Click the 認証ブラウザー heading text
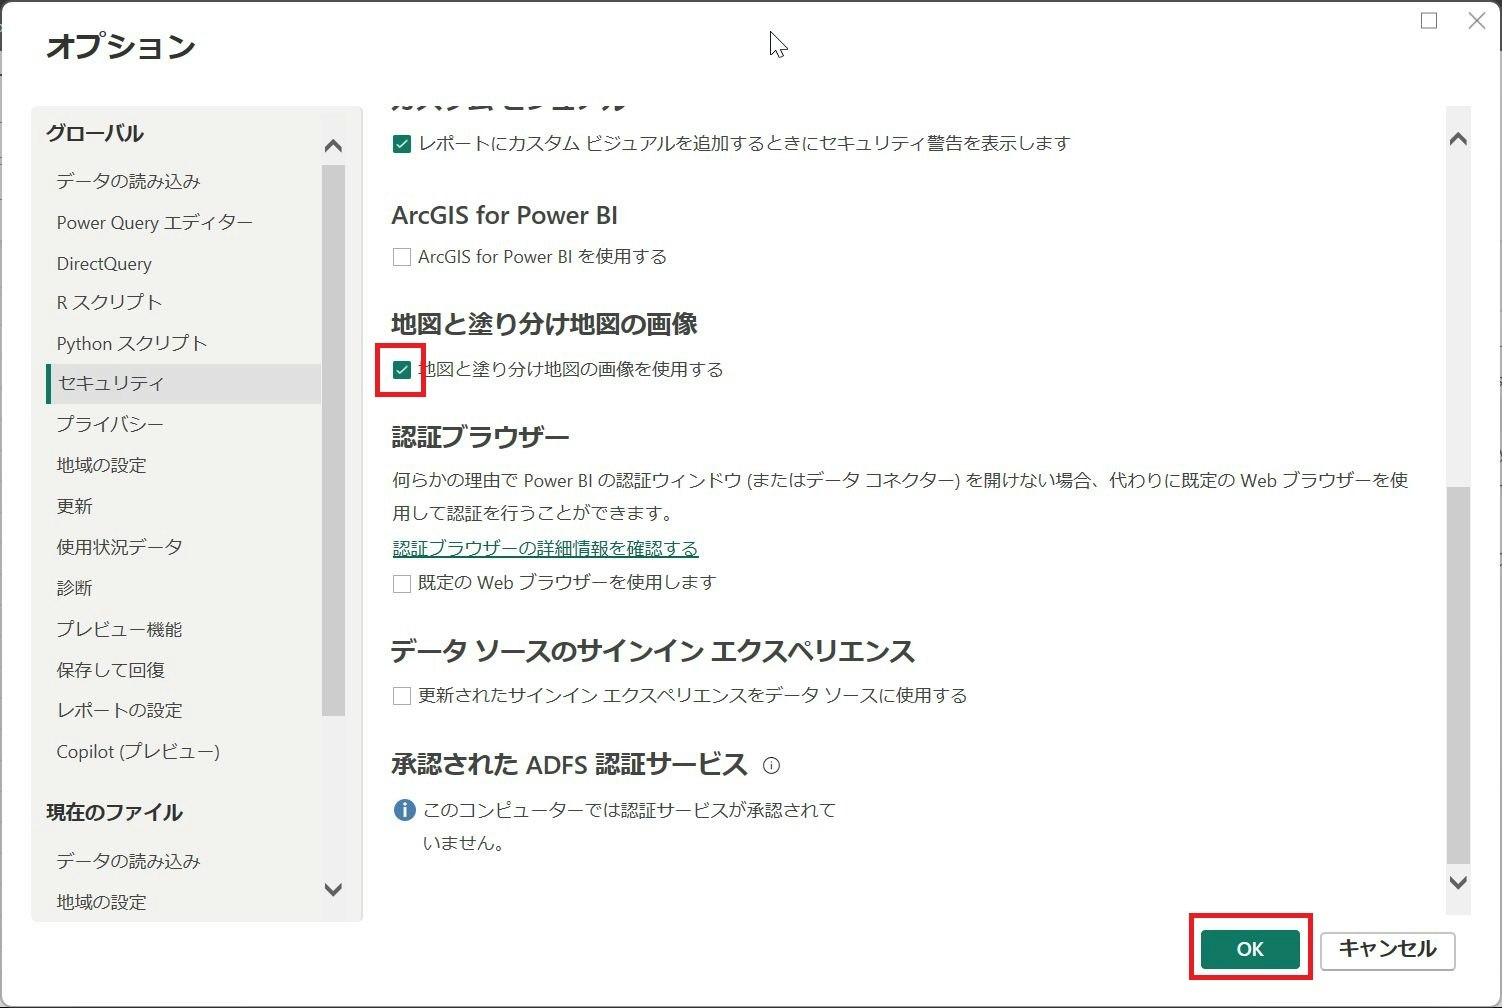This screenshot has width=1502, height=1008. coord(480,437)
